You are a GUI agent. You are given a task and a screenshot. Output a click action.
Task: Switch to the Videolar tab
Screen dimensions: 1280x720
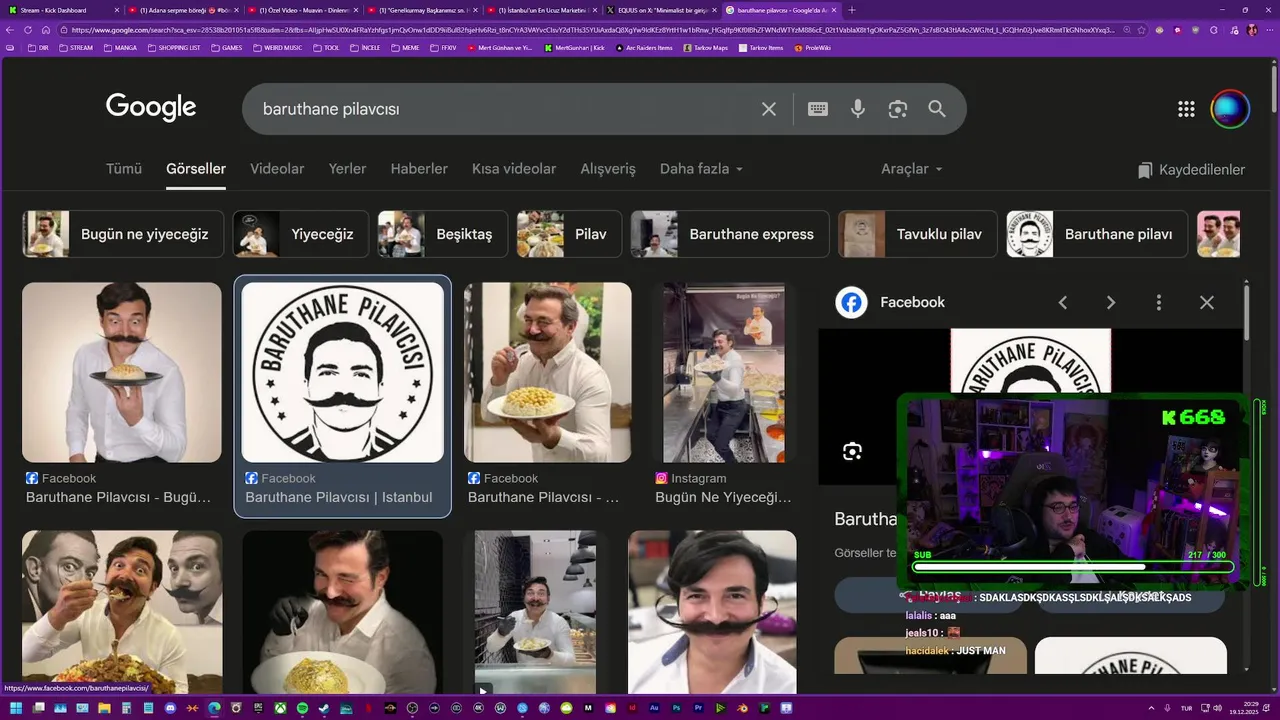pyautogui.click(x=277, y=169)
